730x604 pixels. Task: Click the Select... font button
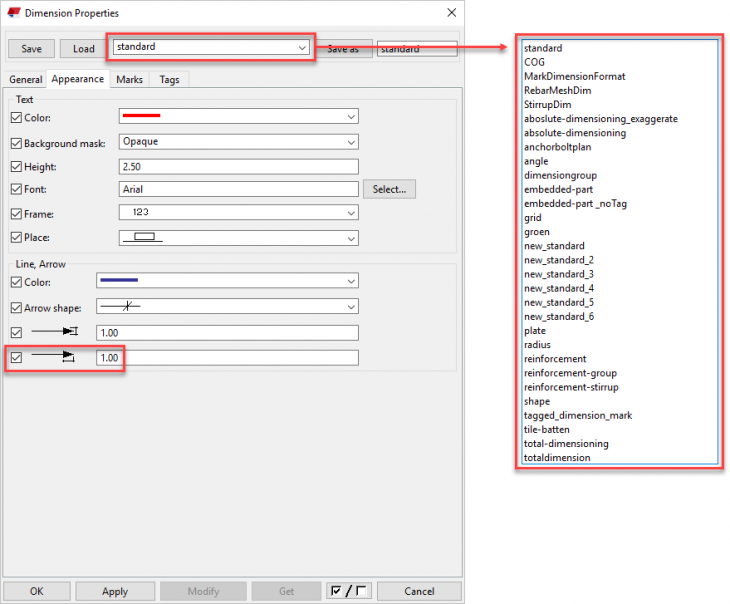click(389, 189)
